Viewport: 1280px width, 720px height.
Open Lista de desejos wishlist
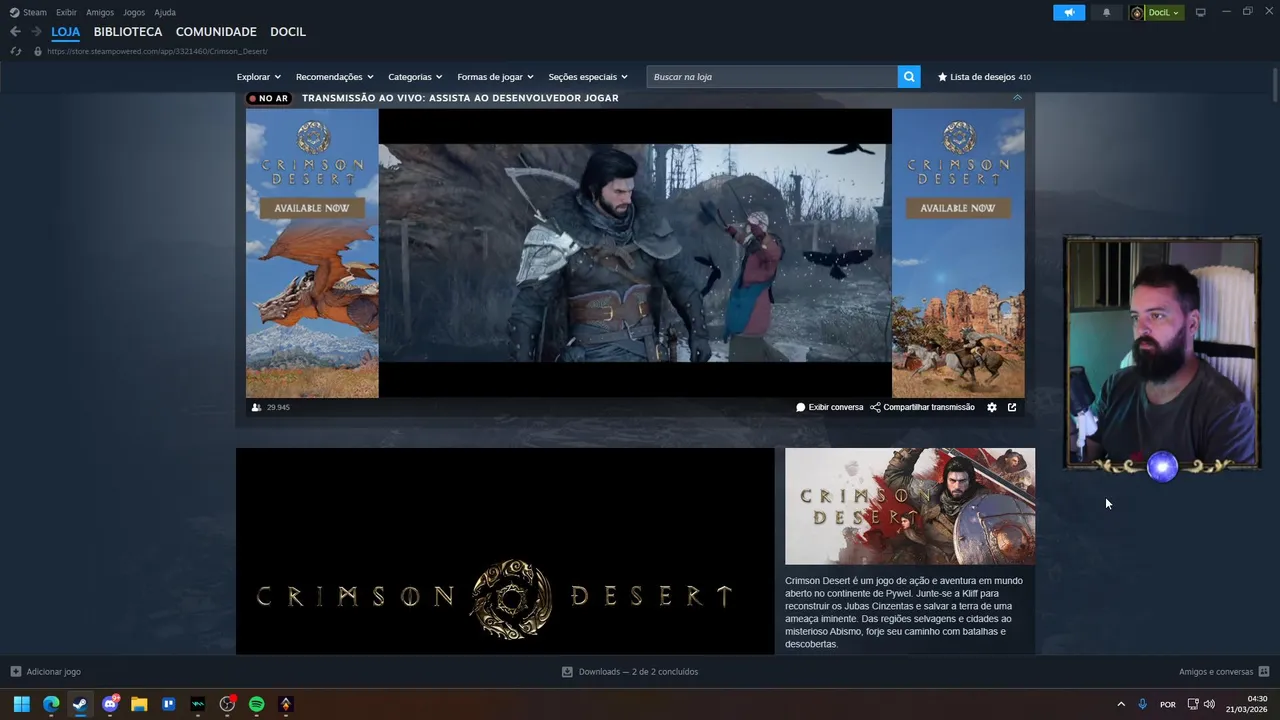[x=984, y=77]
